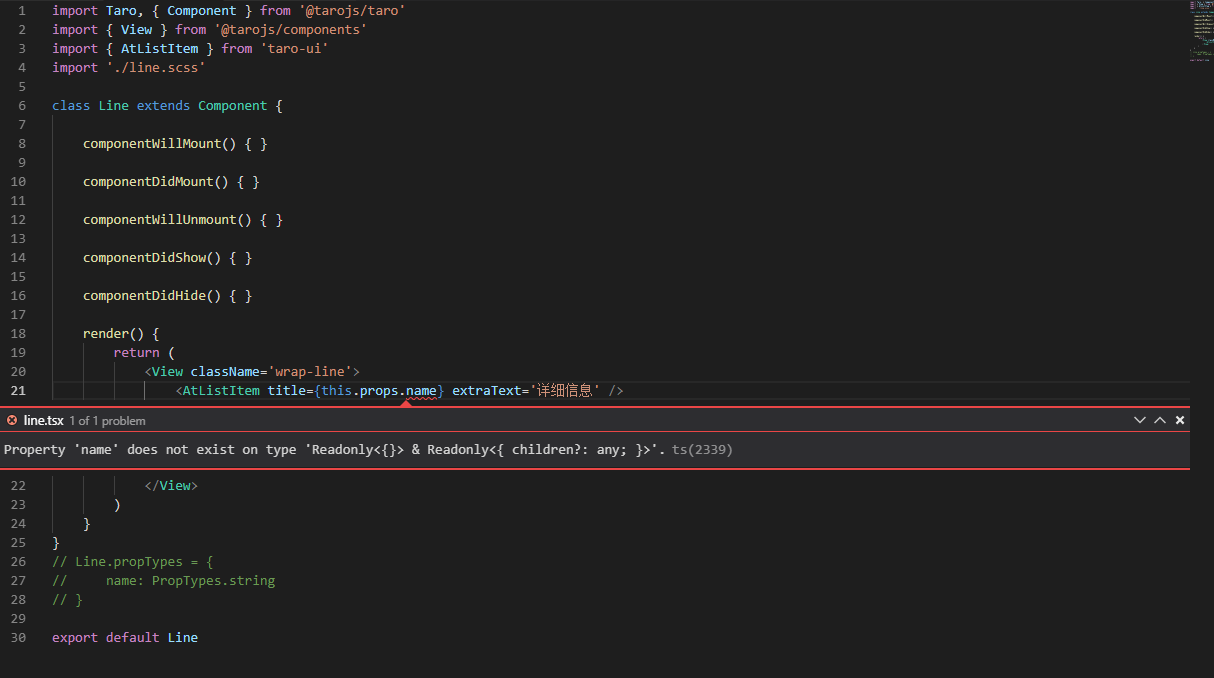Viewport: 1214px width, 678px height.
Task: Go to previous problem arrow
Action: point(1160,420)
